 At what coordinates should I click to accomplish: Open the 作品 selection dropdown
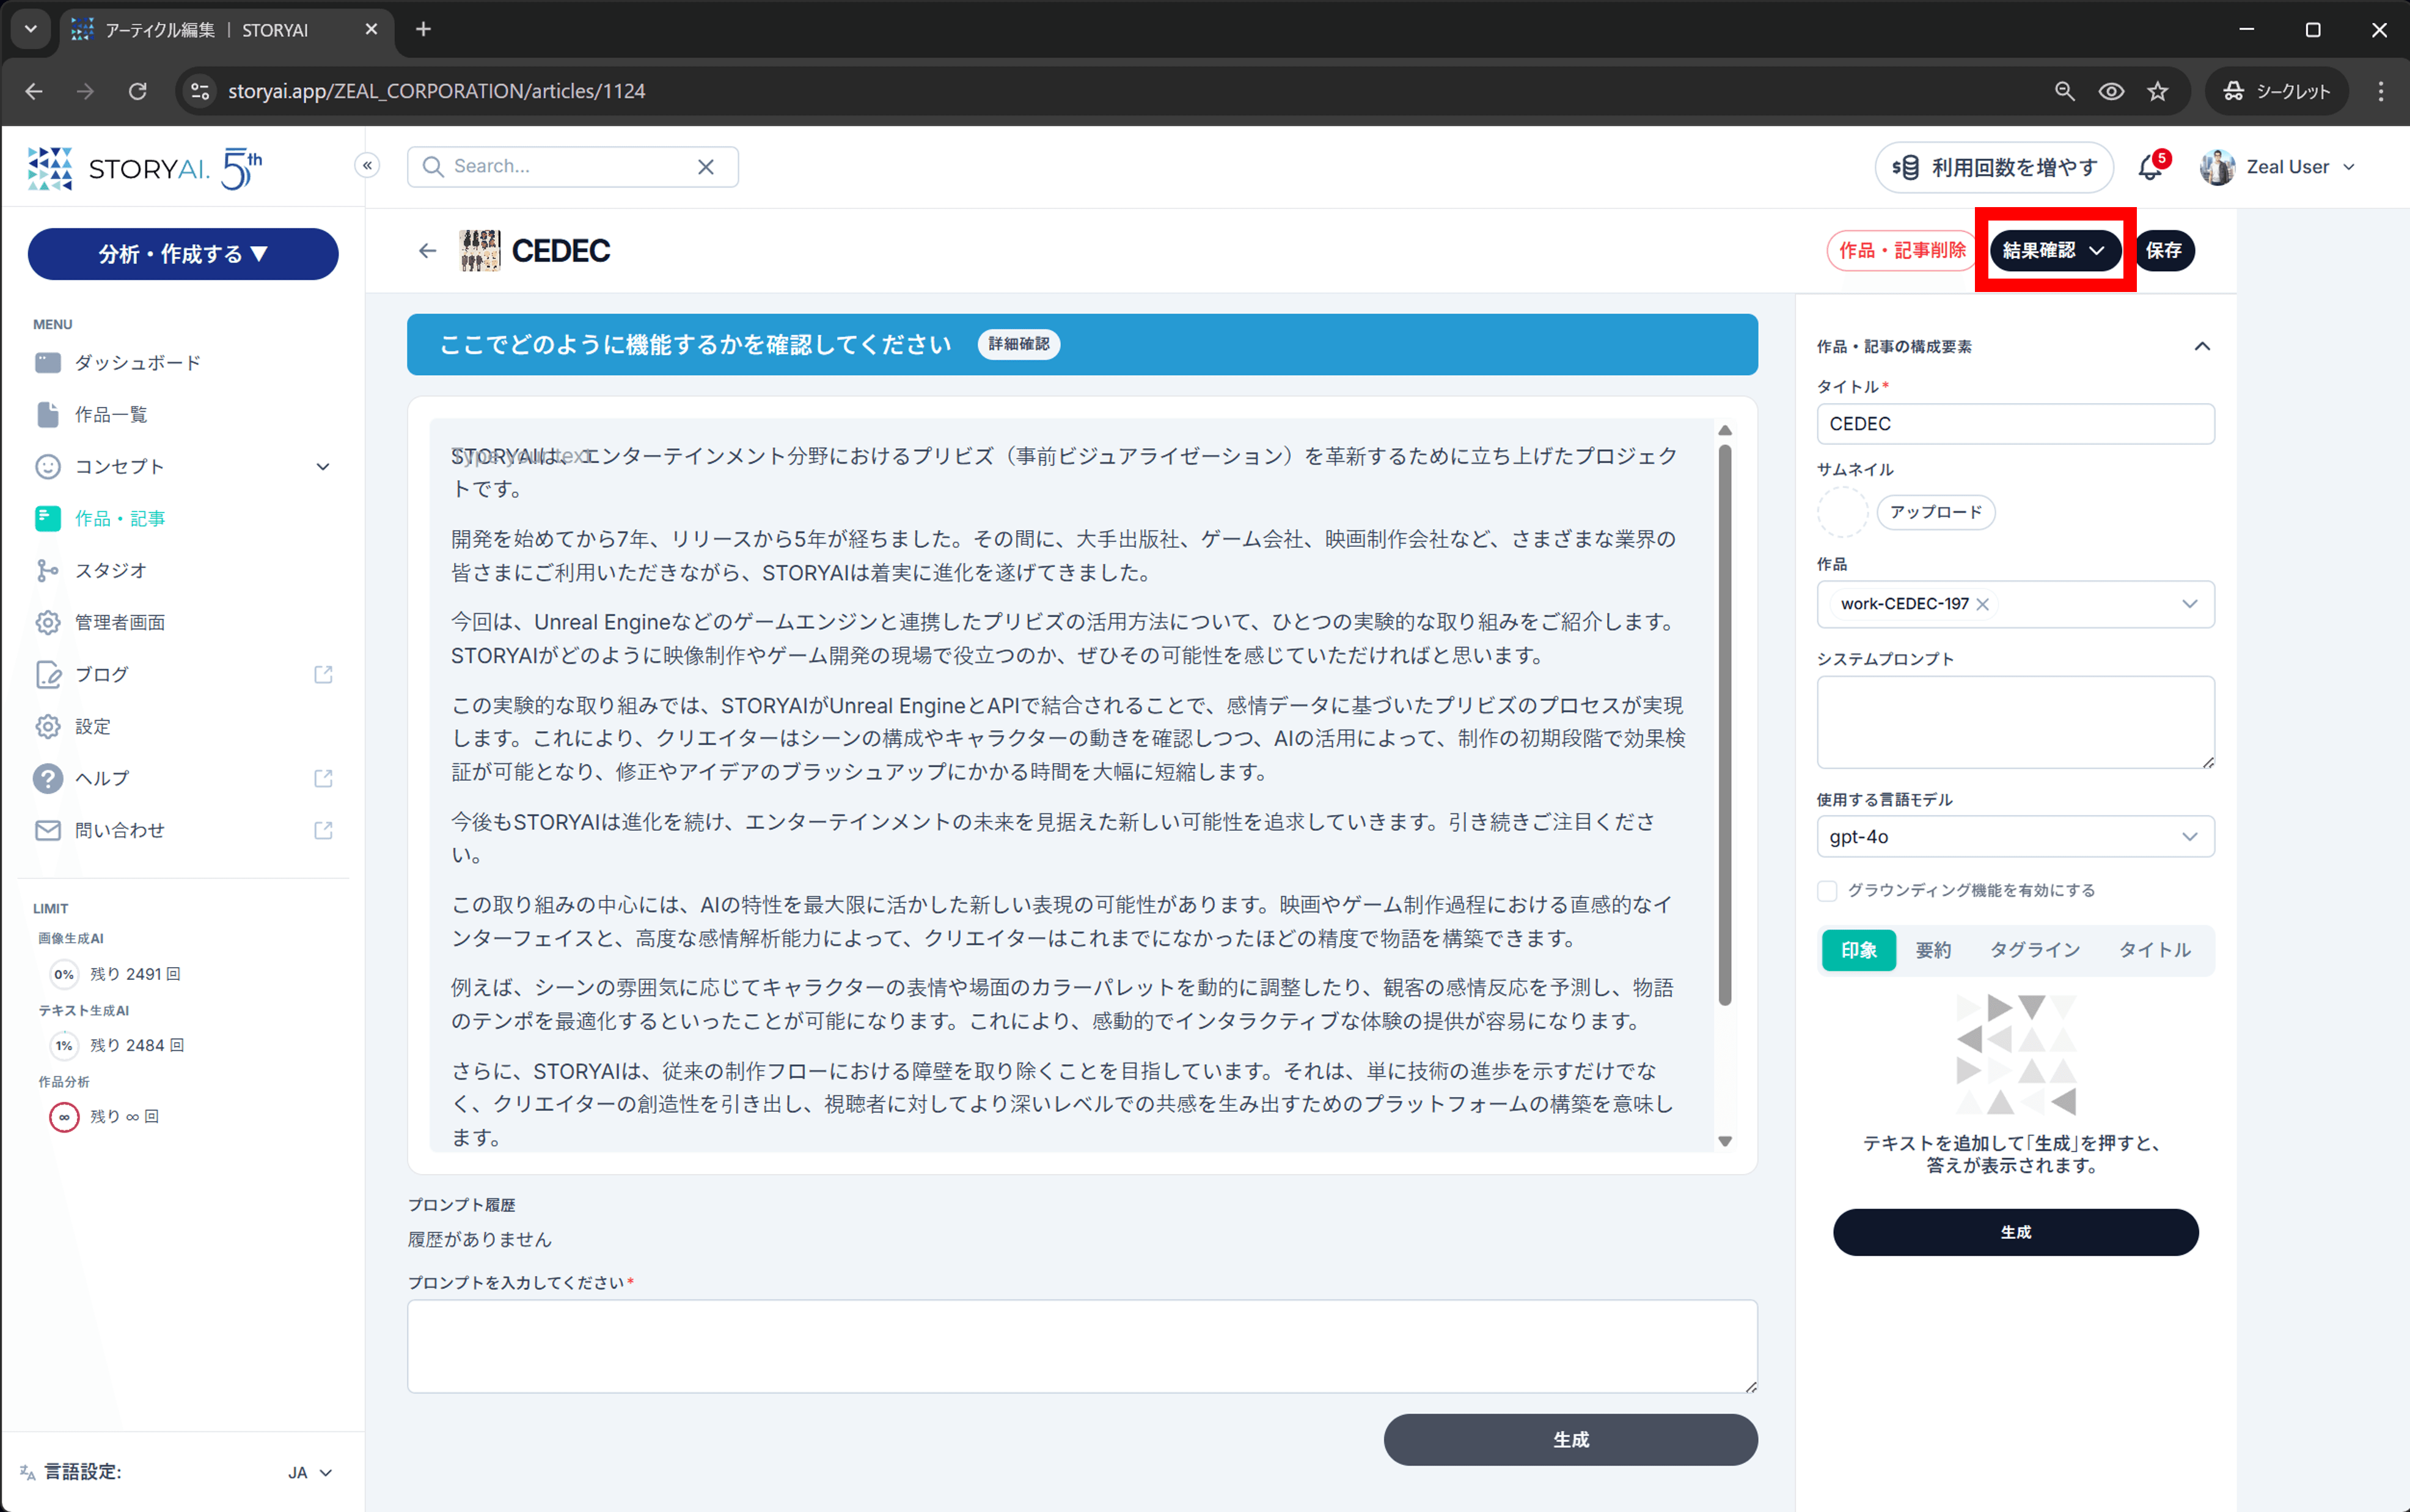[x=2015, y=604]
